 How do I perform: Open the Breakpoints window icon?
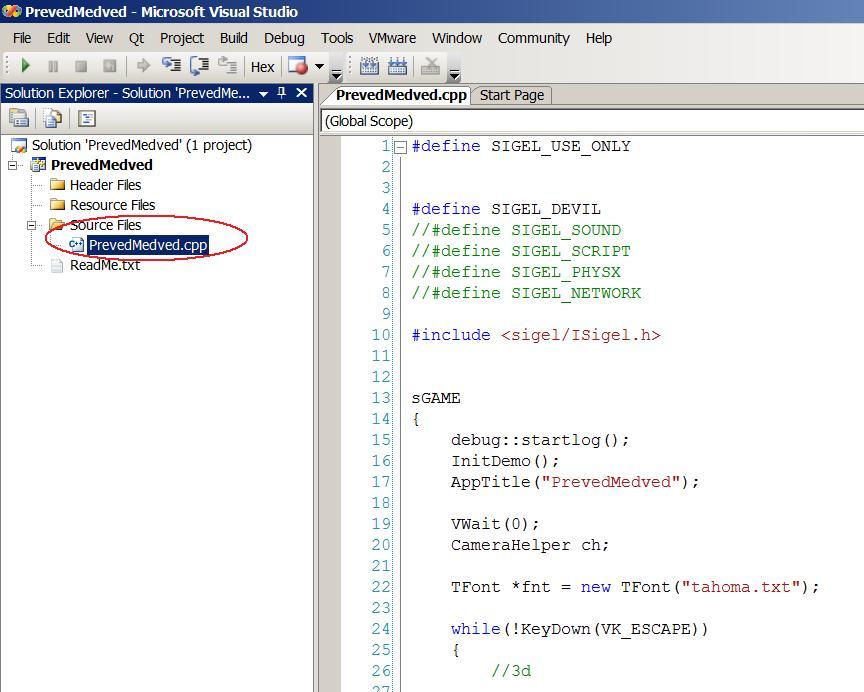298,66
